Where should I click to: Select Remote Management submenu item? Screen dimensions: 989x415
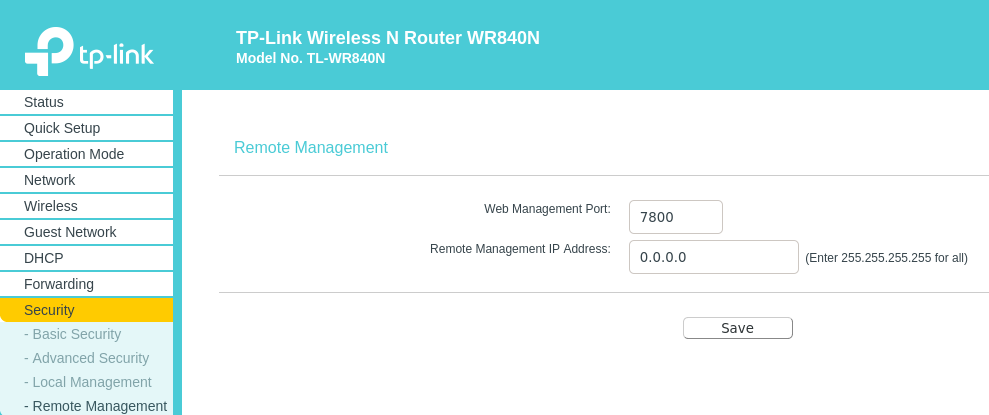pyautogui.click(x=96, y=406)
